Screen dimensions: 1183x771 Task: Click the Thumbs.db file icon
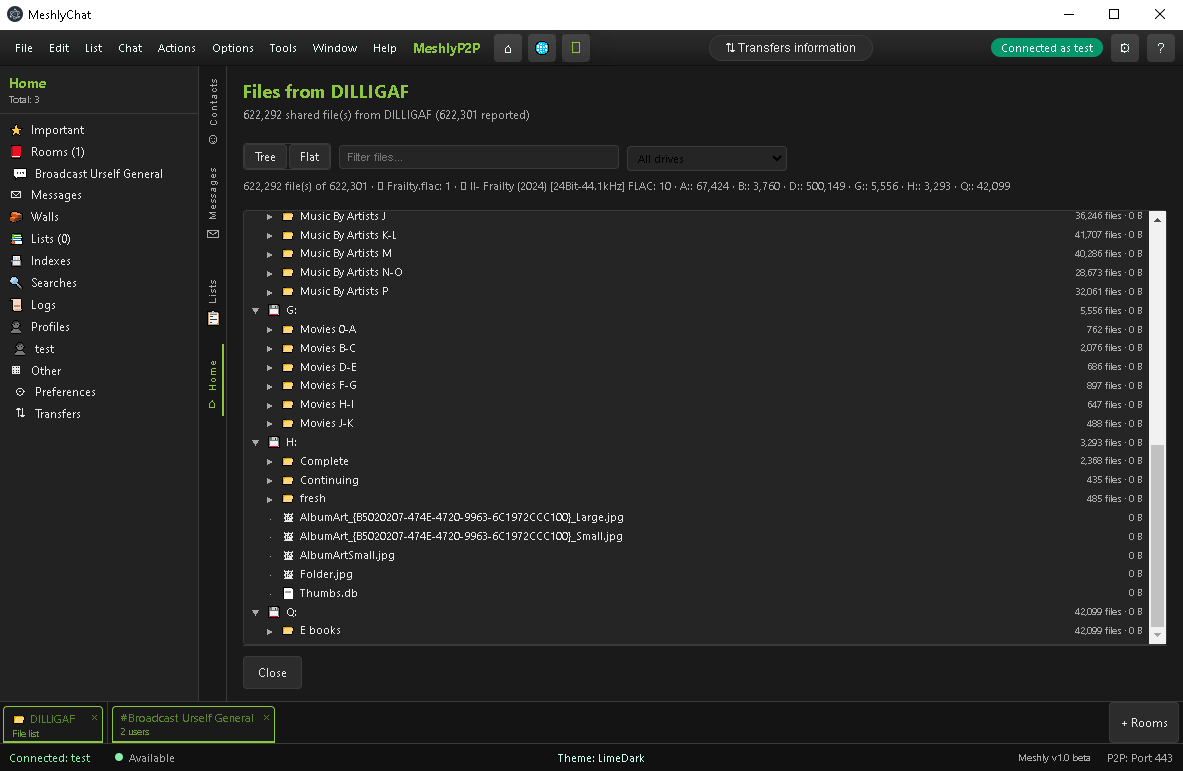[x=288, y=593]
